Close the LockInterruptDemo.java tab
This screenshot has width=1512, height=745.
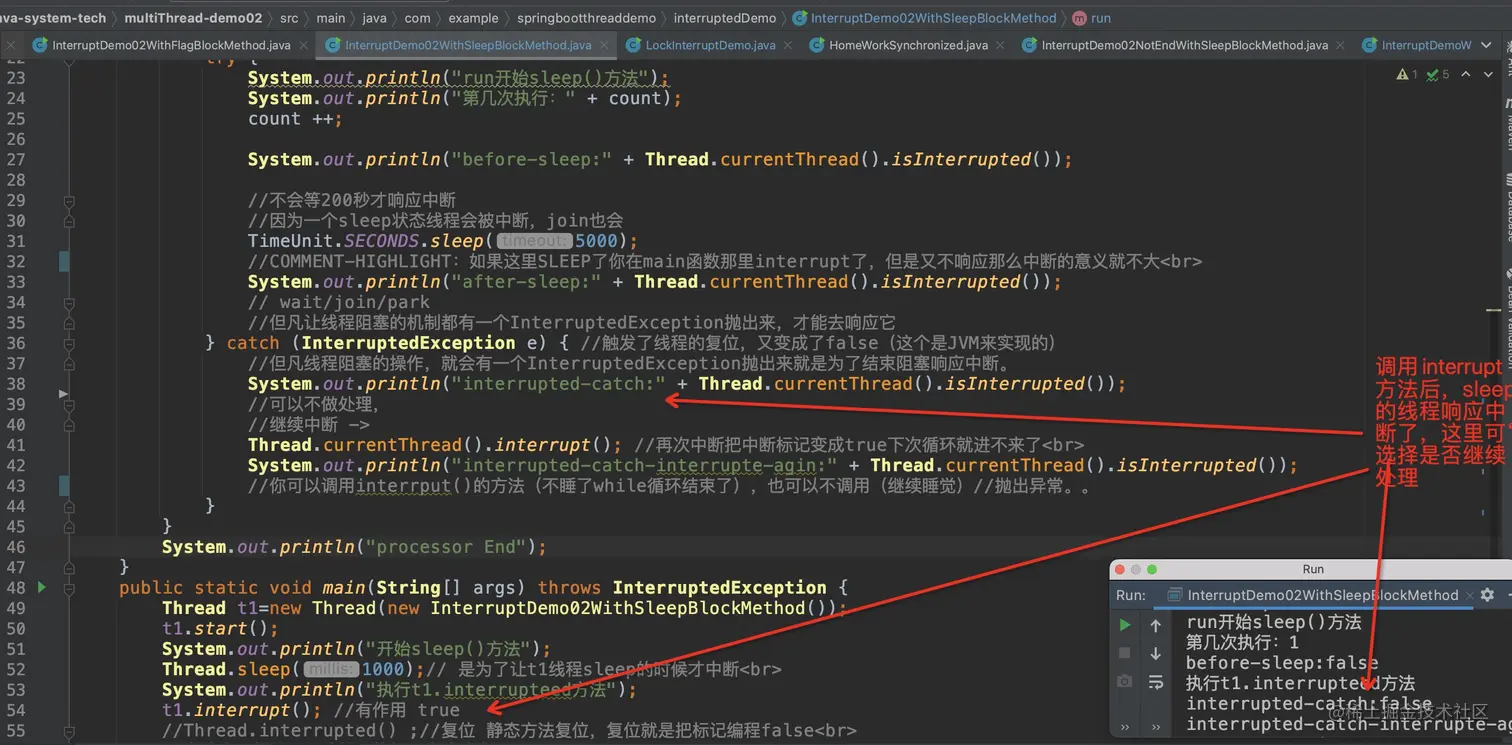click(x=789, y=45)
